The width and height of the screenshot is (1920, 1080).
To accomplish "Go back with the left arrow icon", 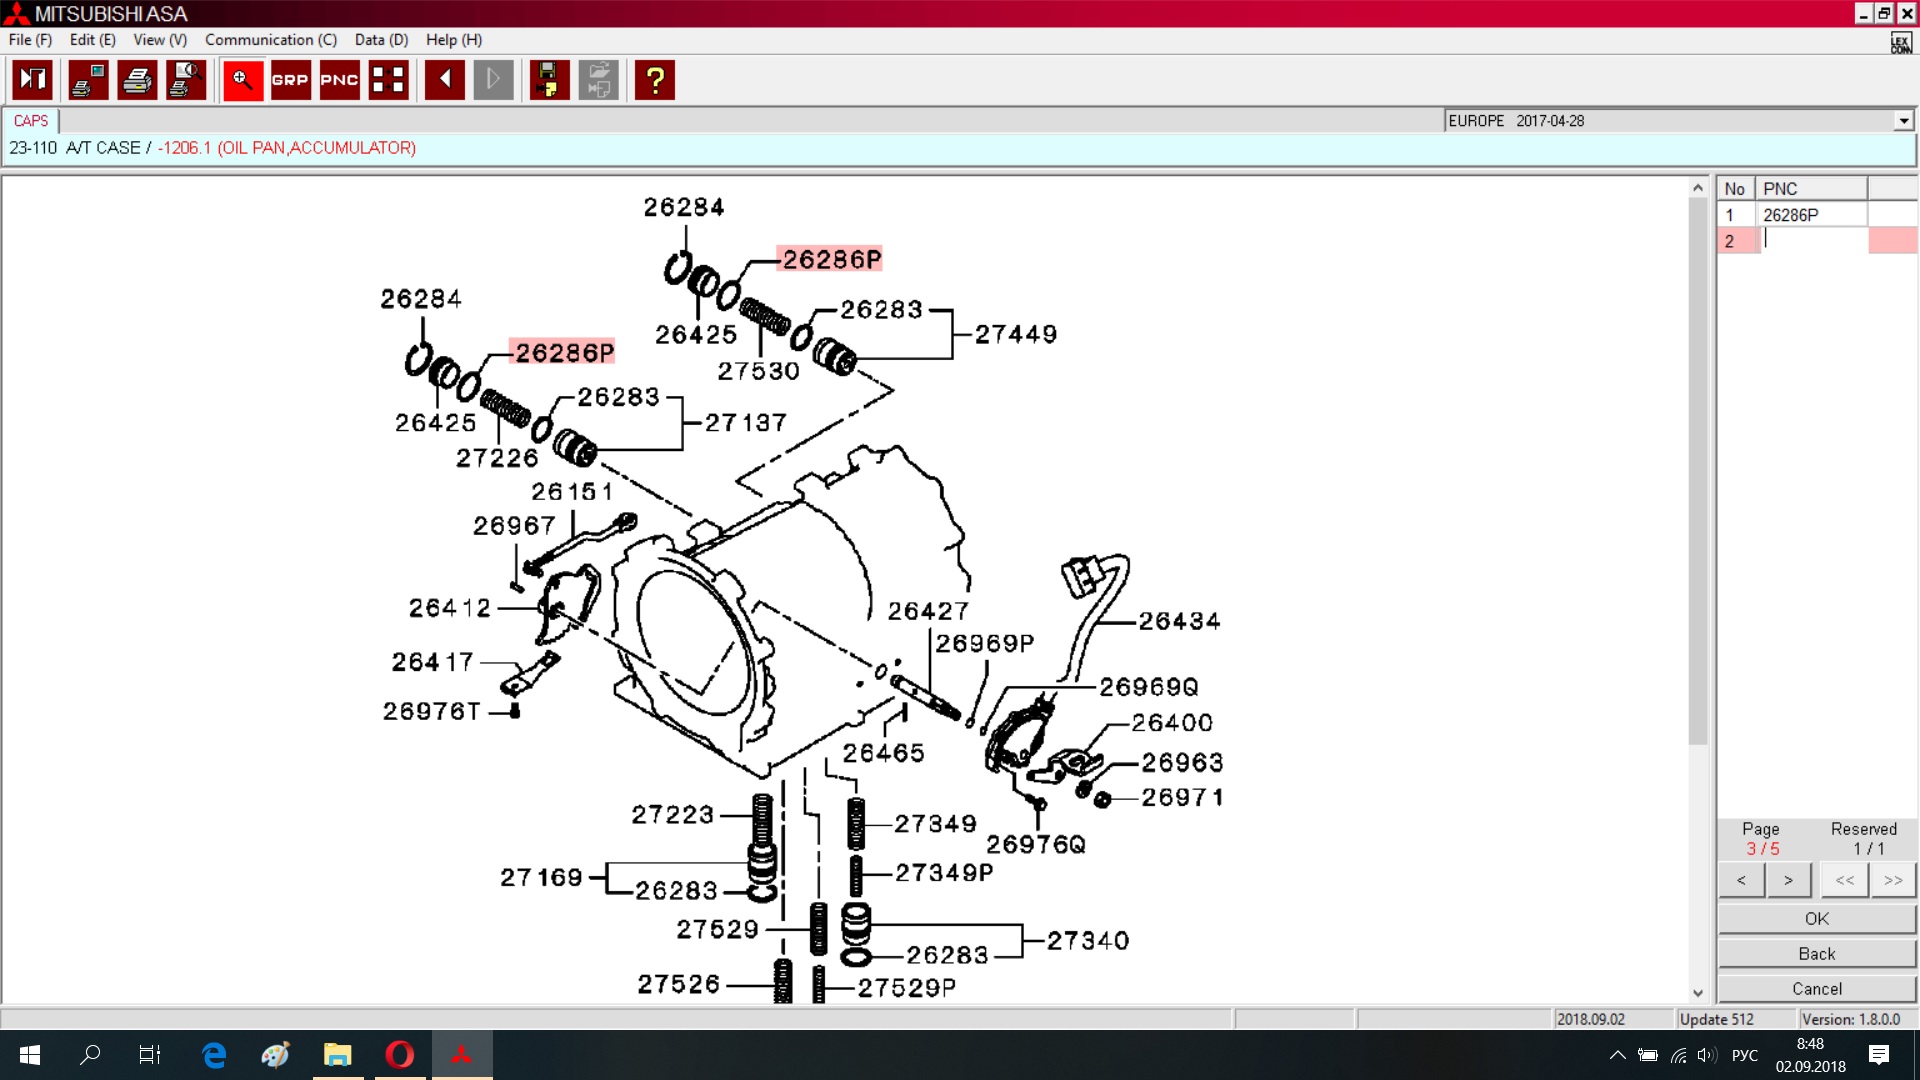I will tap(444, 80).
